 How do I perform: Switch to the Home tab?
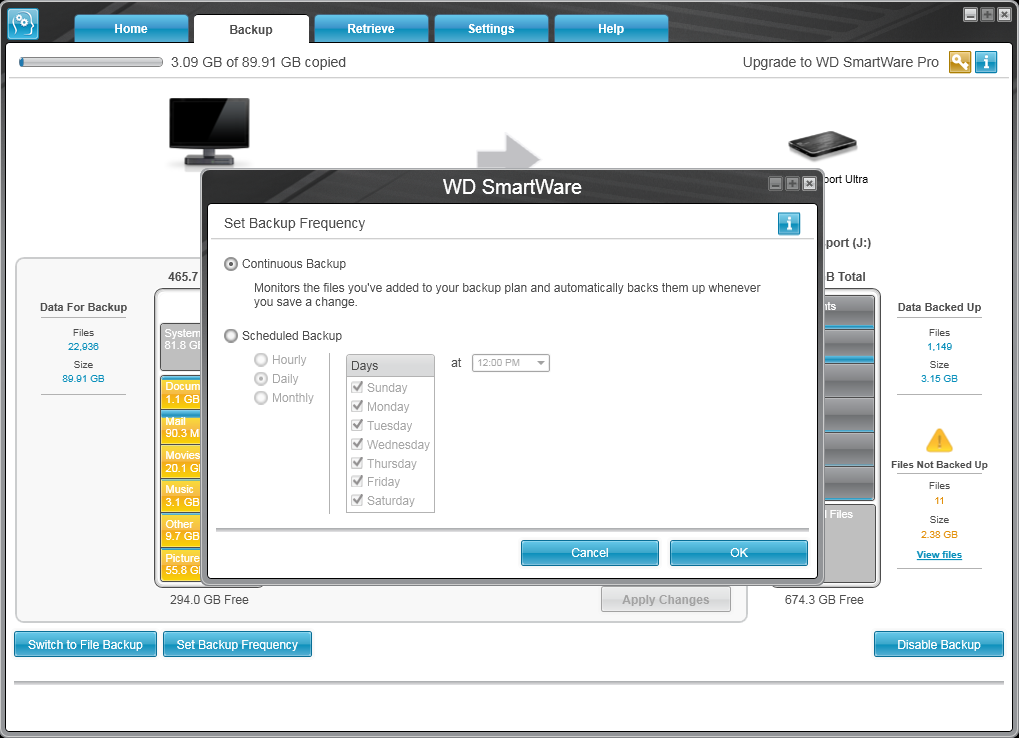(x=131, y=29)
